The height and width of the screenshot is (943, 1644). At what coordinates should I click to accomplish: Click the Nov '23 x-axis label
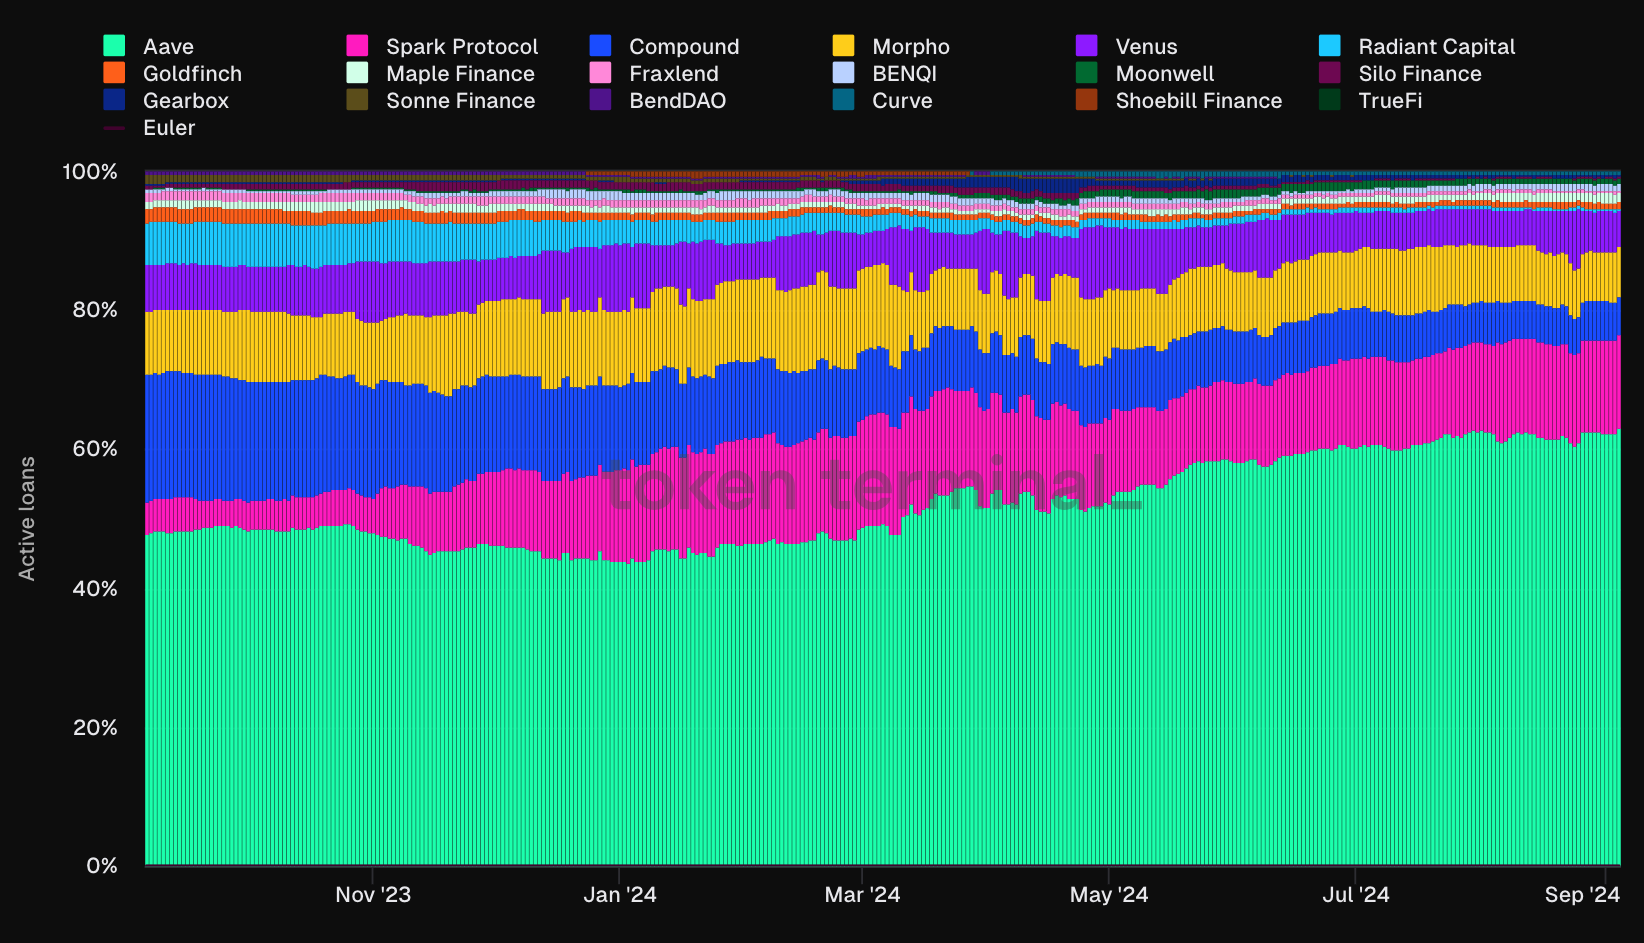point(373,895)
